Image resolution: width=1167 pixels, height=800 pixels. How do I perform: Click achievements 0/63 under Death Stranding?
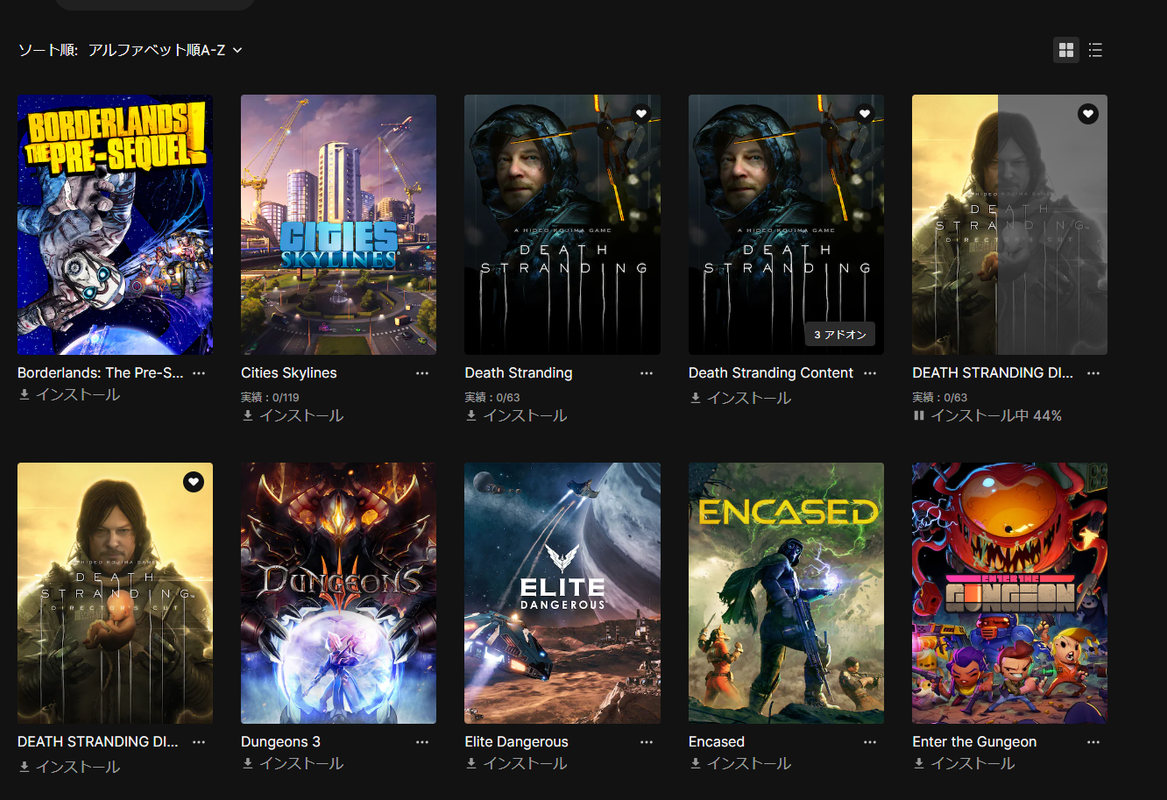click(x=493, y=397)
